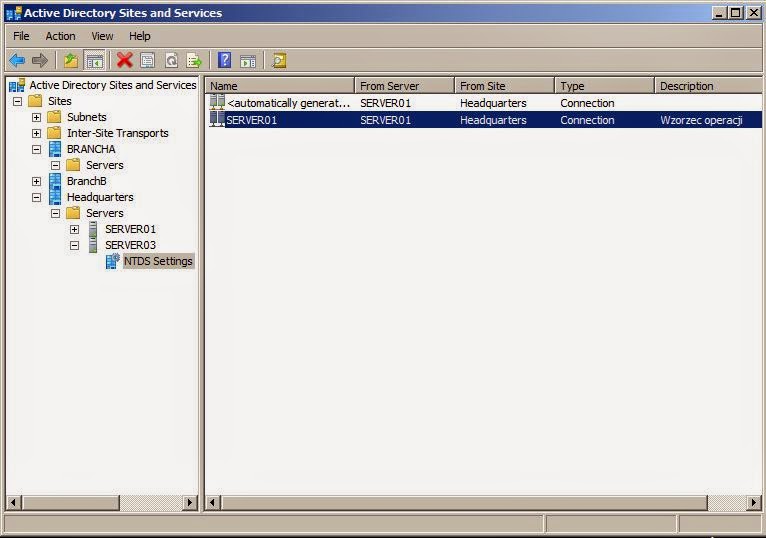Screen dimensions: 766x538
Task: Click the automatically generated connection row icon
Action: (x=217, y=103)
